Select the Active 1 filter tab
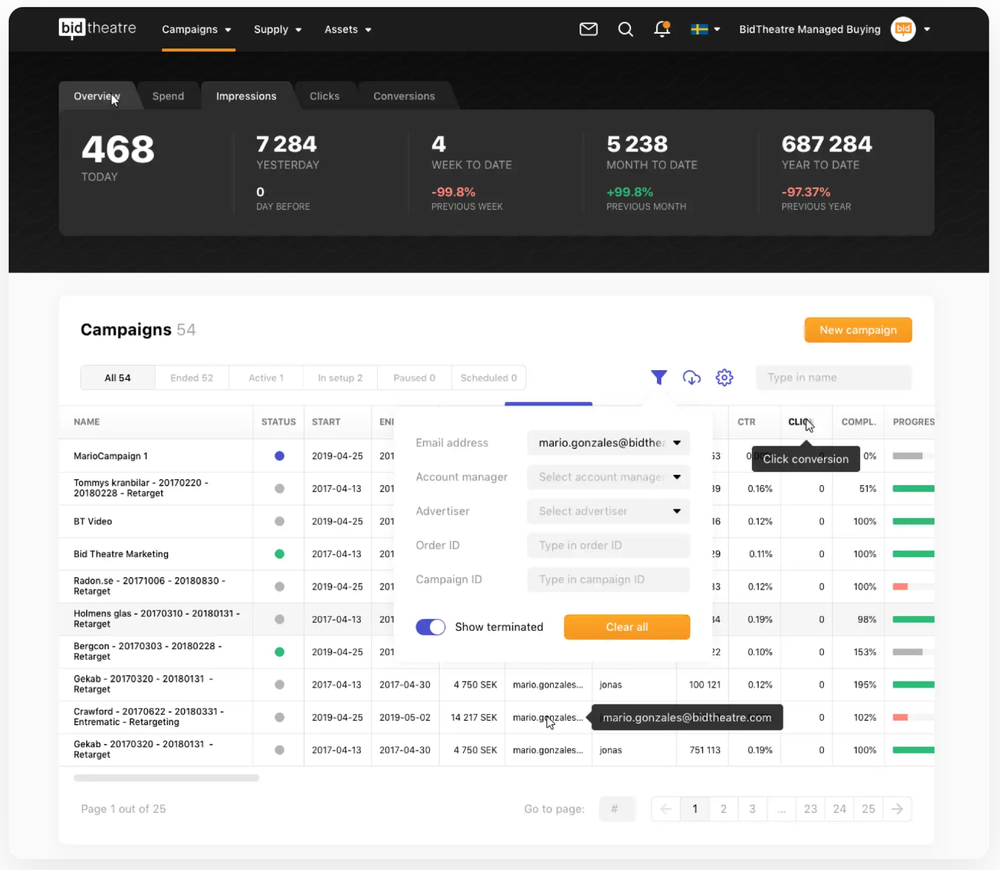This screenshot has width=1000, height=870. click(266, 378)
